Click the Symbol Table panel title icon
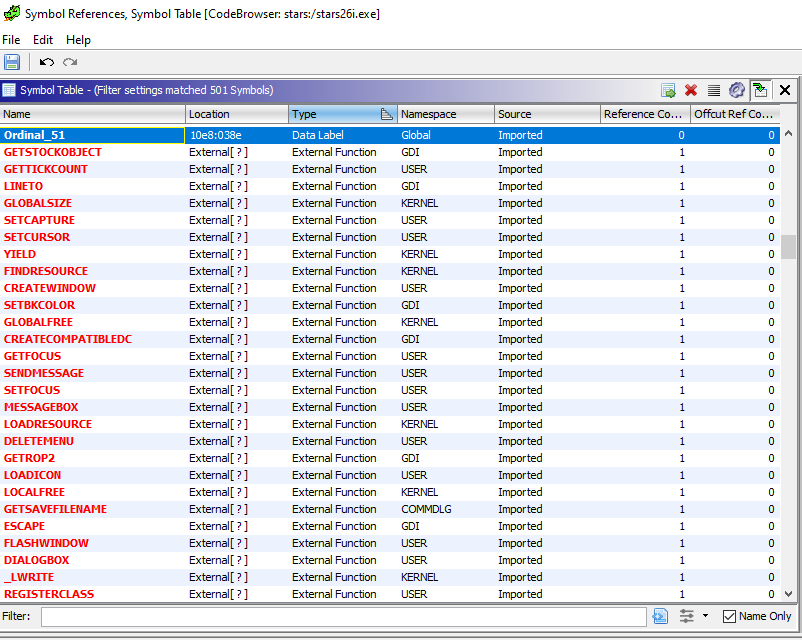 [9, 91]
